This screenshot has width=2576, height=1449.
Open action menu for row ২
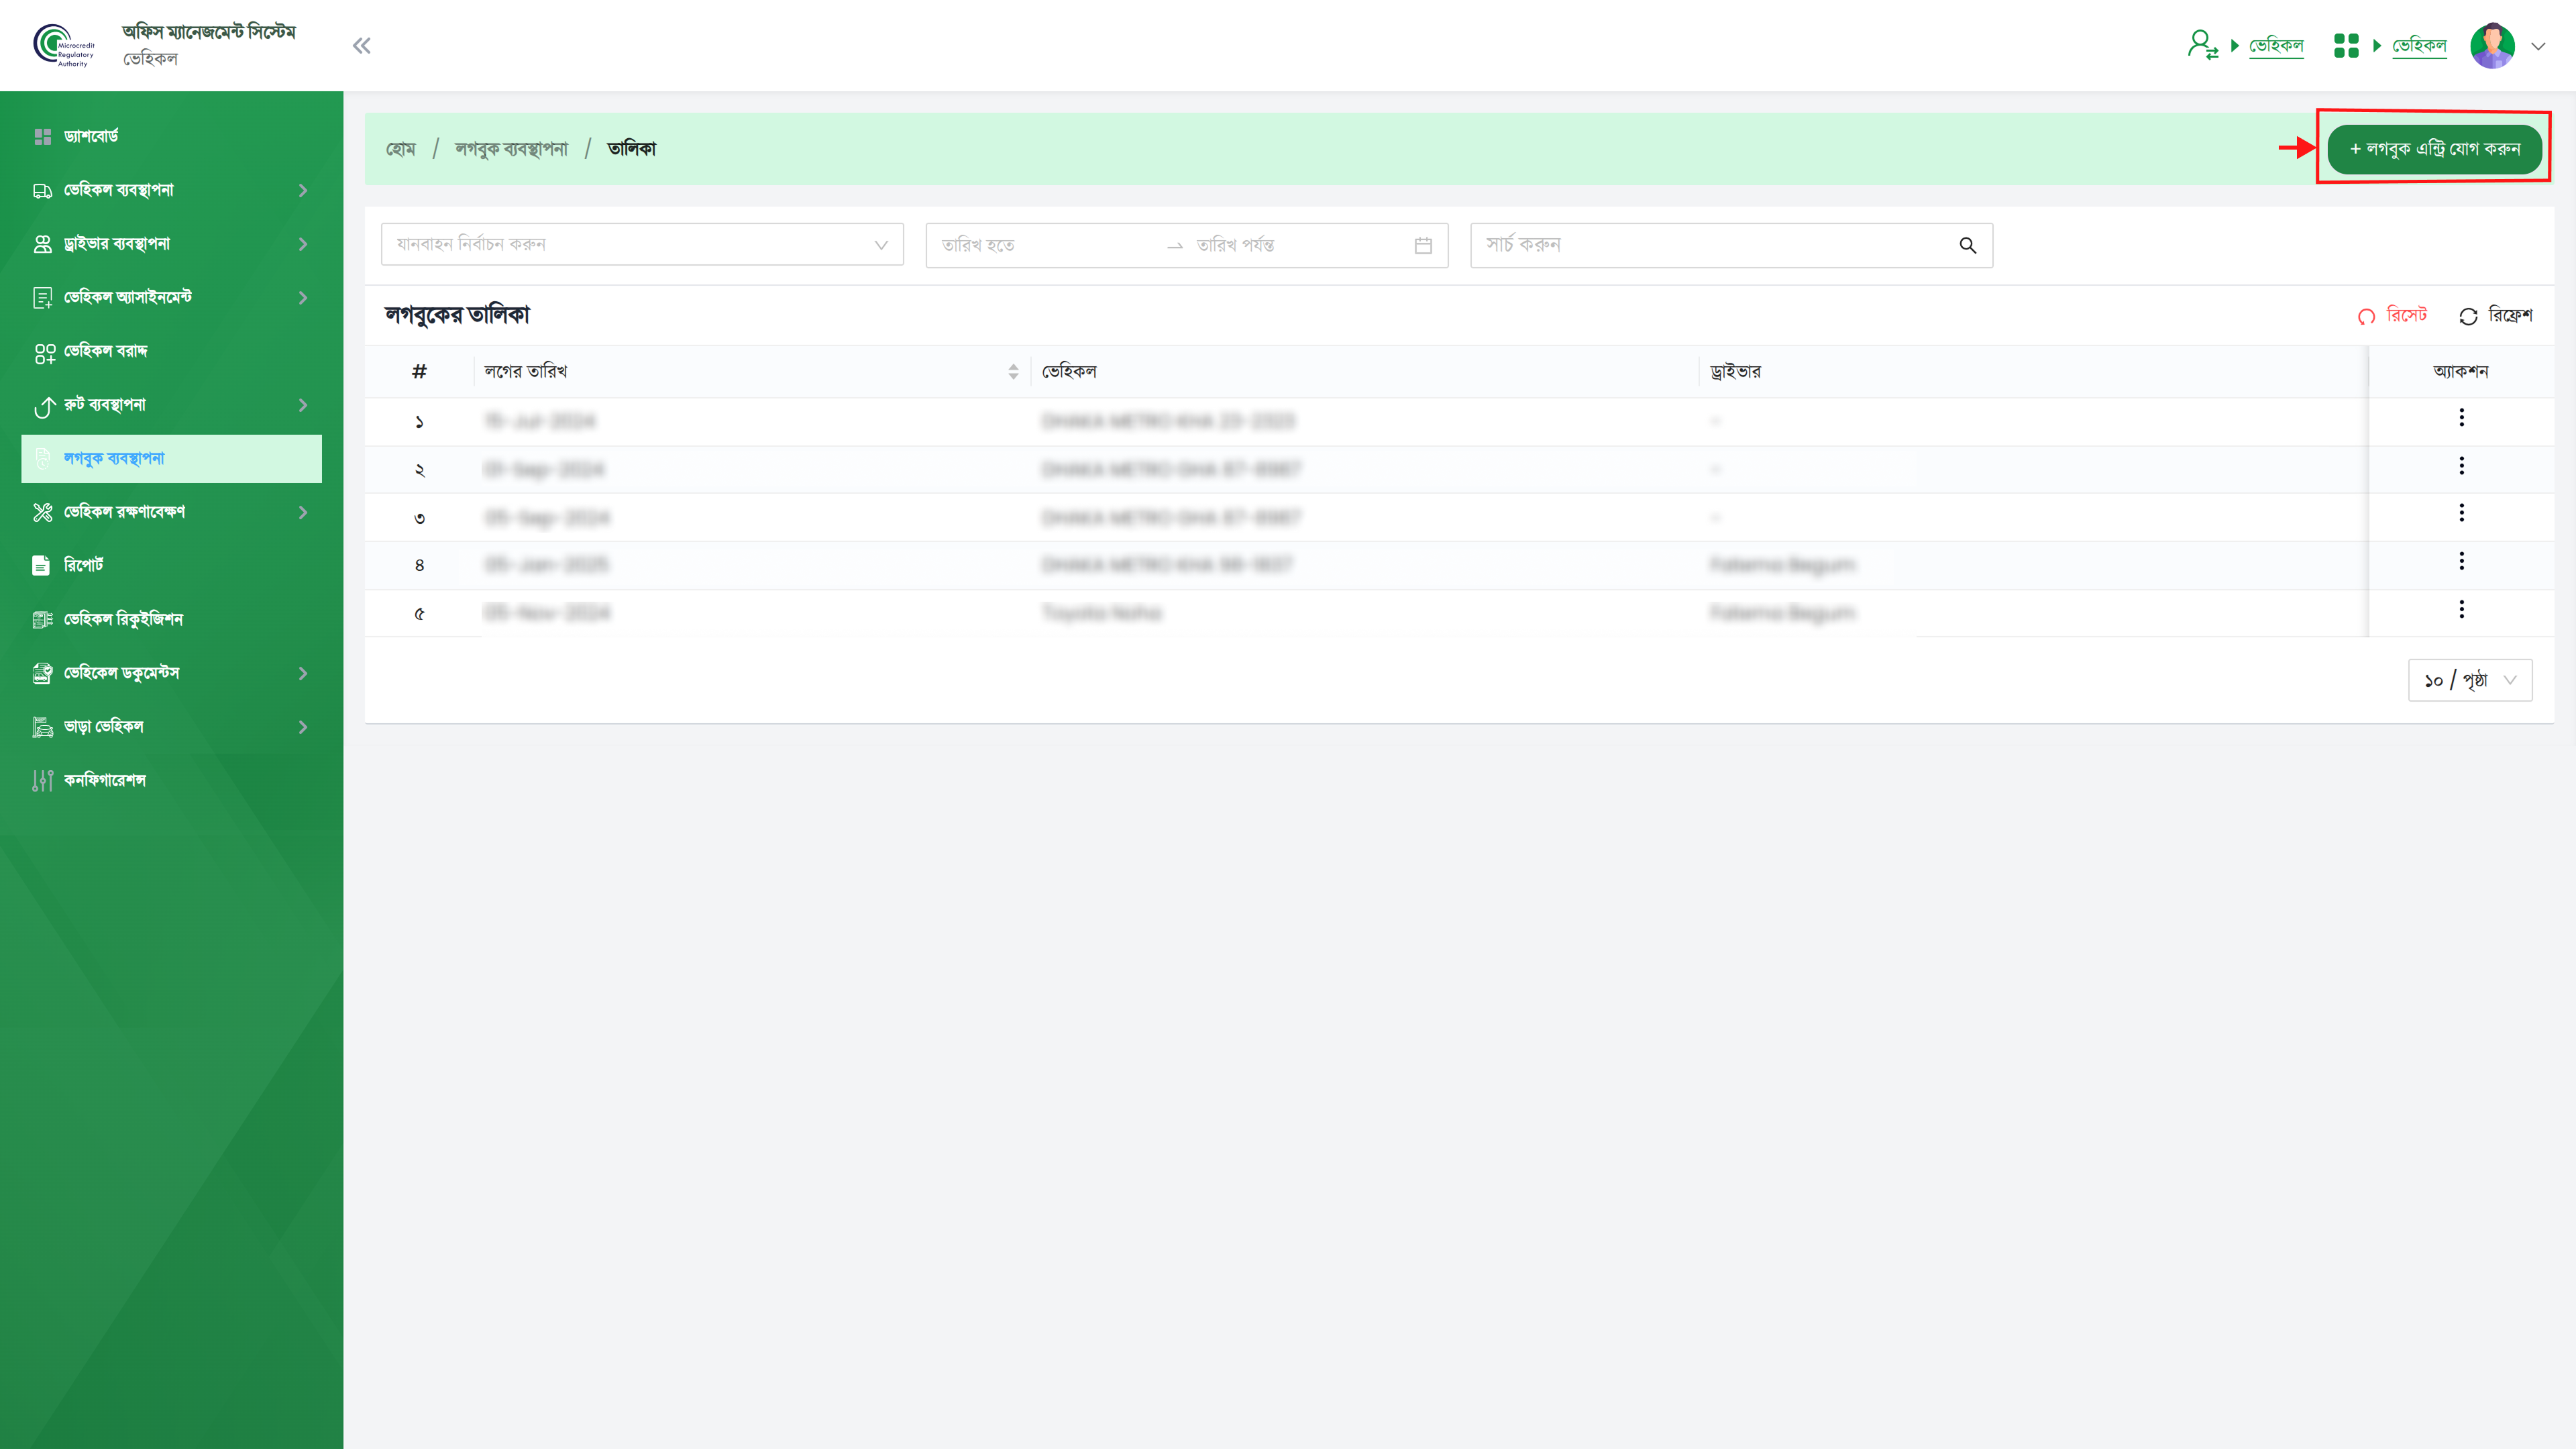(x=2461, y=466)
